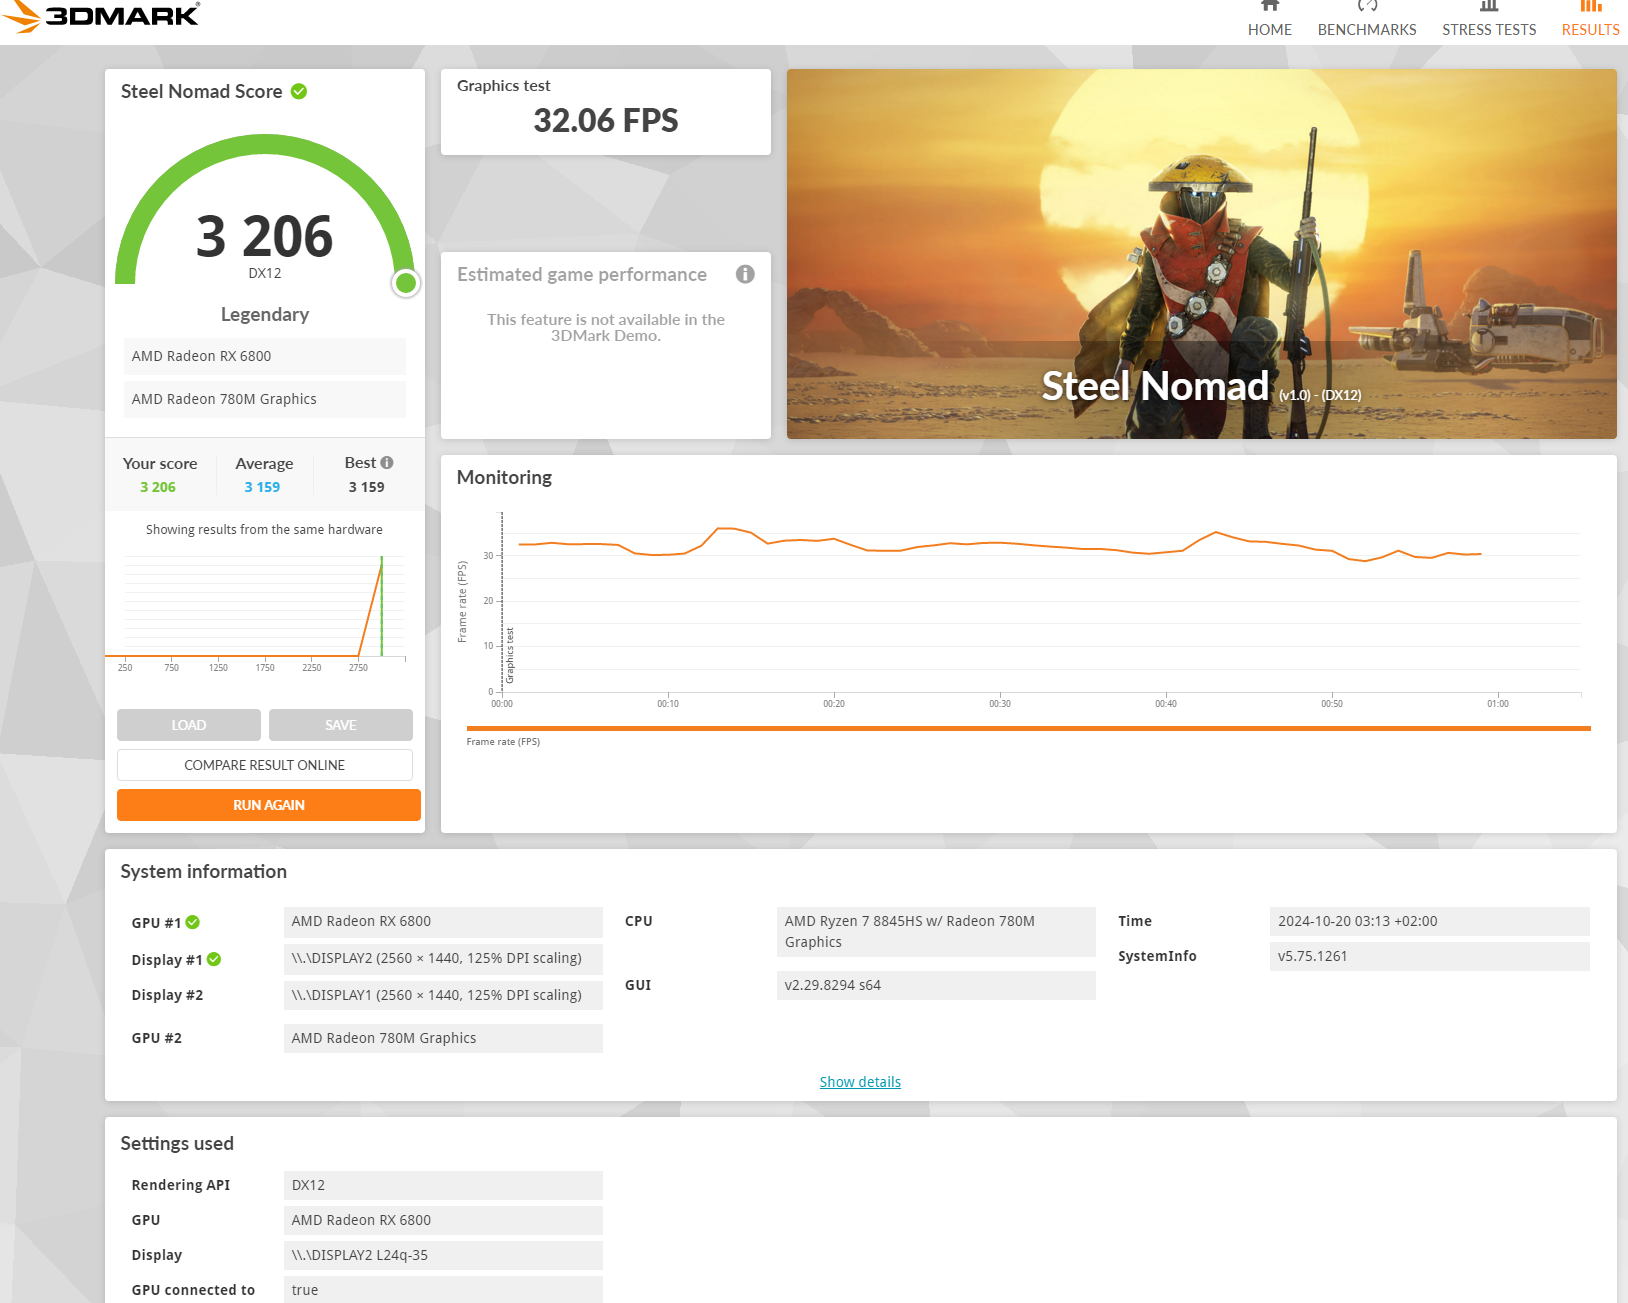Click the System information heading

(x=204, y=872)
